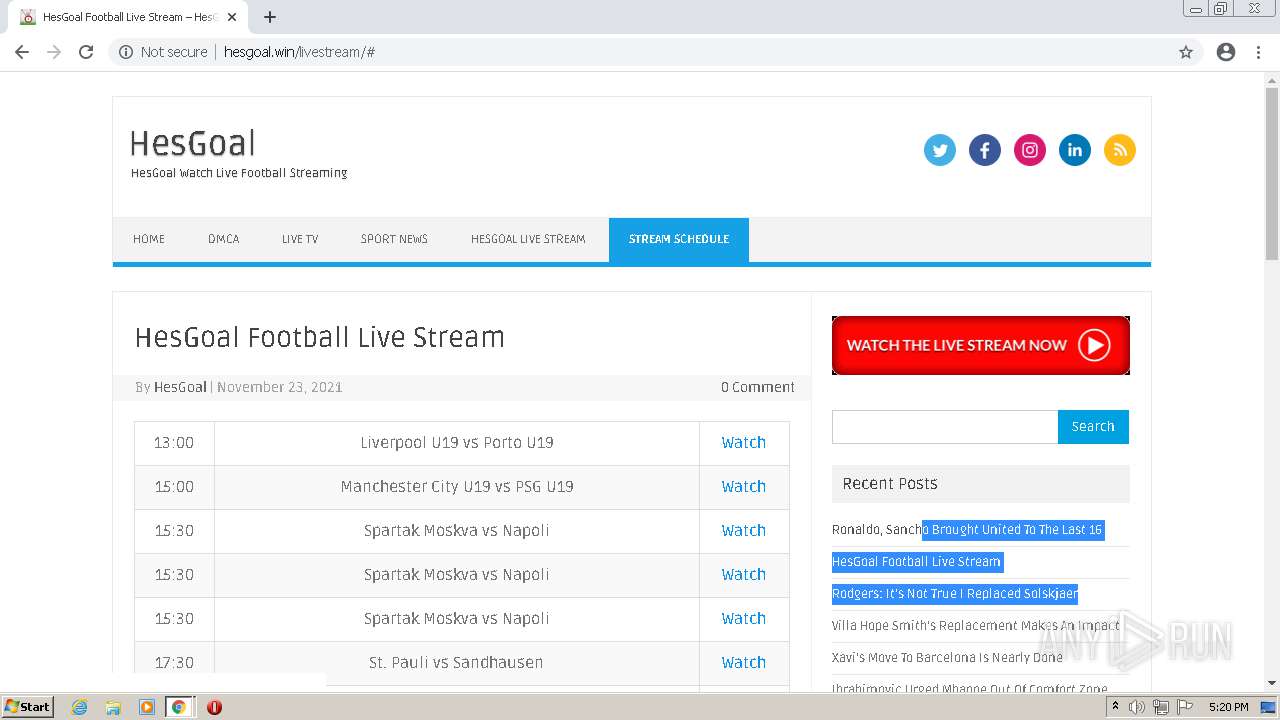Click volume speaker tray icon
The width and height of the screenshot is (1280, 720).
point(1137,707)
